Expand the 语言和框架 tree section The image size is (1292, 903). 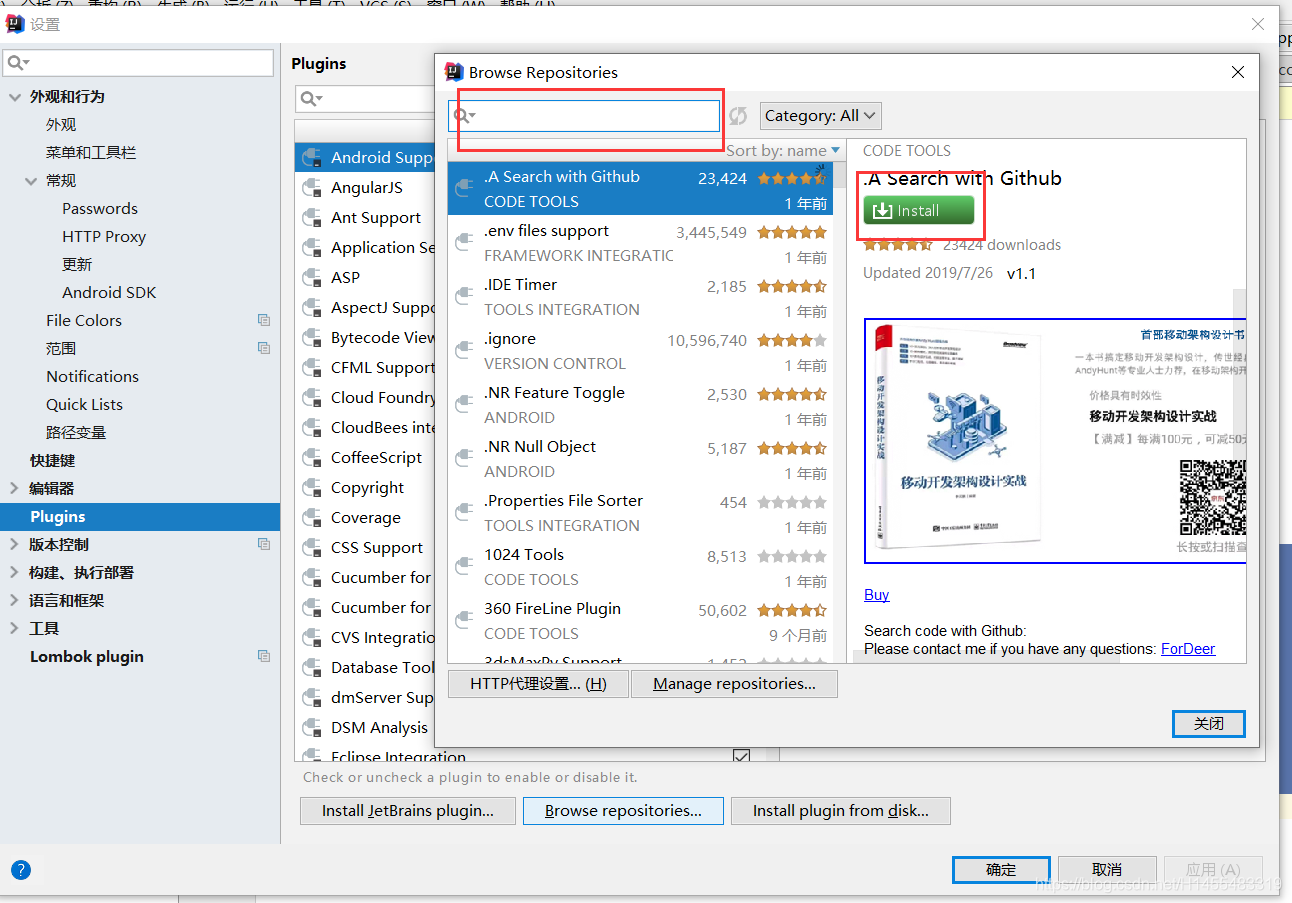pyautogui.click(x=14, y=600)
